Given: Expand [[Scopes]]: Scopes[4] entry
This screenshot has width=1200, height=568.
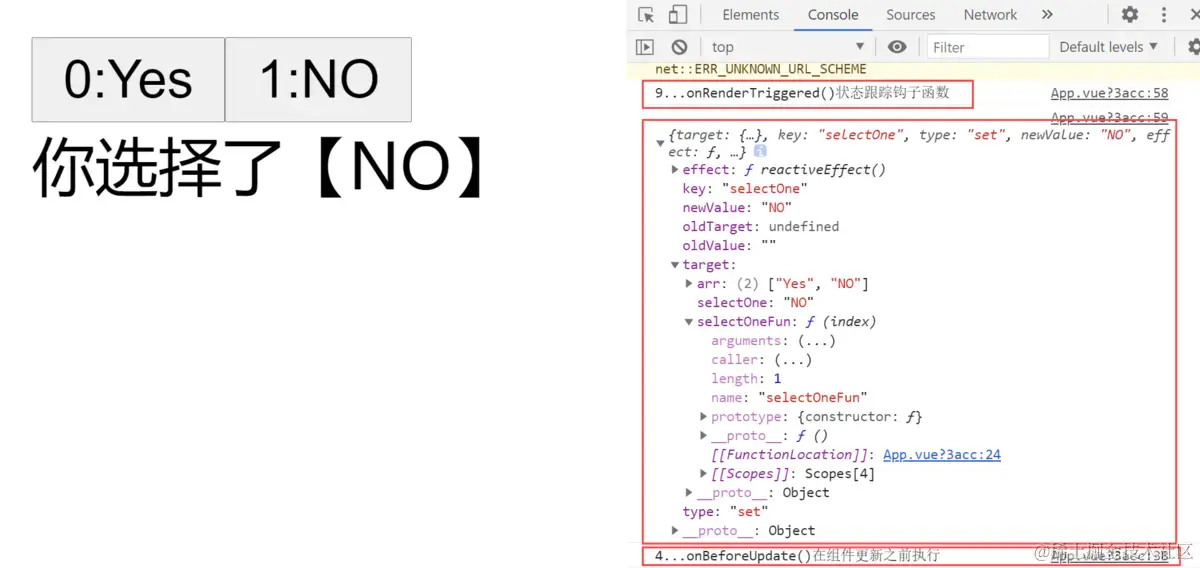Looking at the screenshot, I should [x=704, y=474].
